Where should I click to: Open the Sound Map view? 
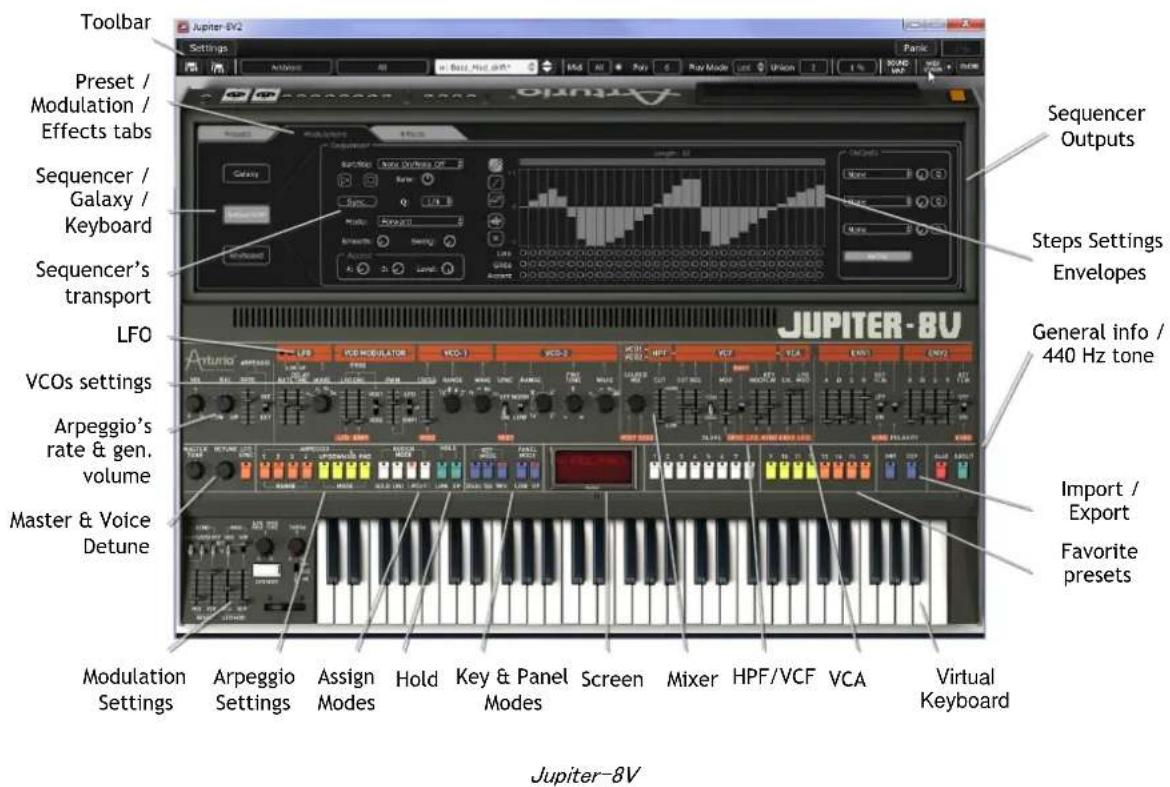point(898,67)
